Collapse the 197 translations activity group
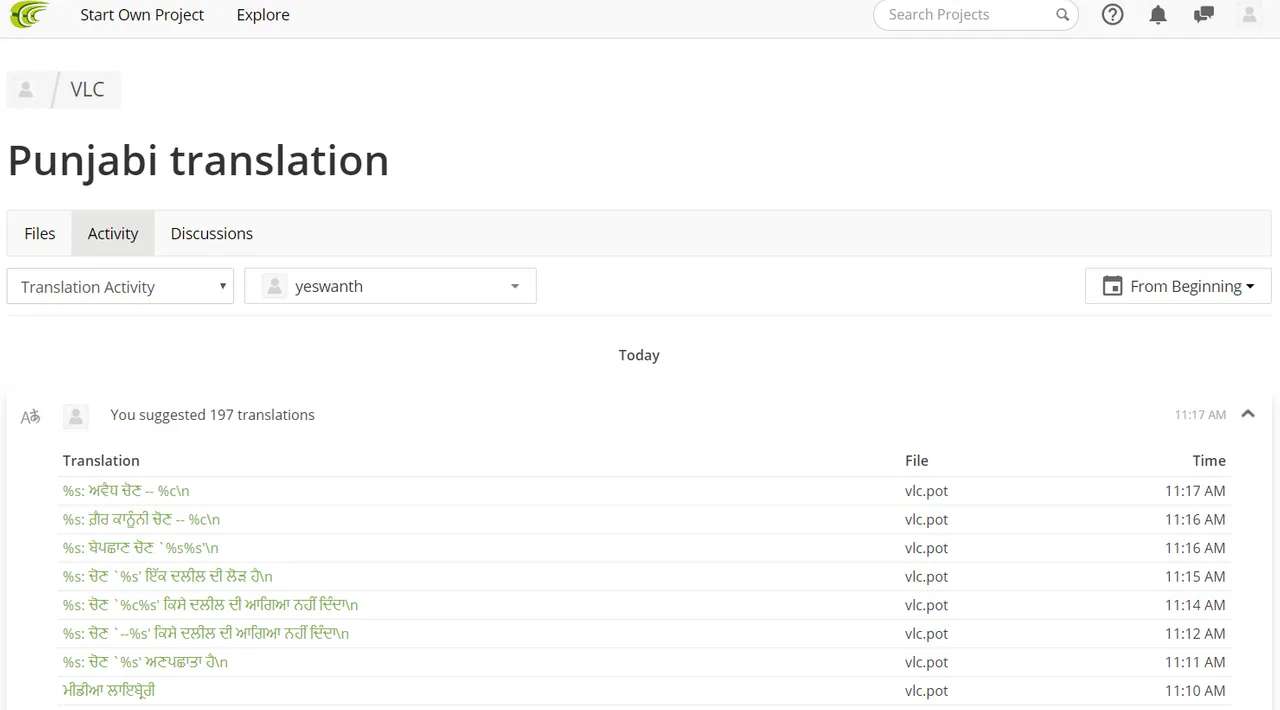1280x710 pixels. tap(1248, 414)
